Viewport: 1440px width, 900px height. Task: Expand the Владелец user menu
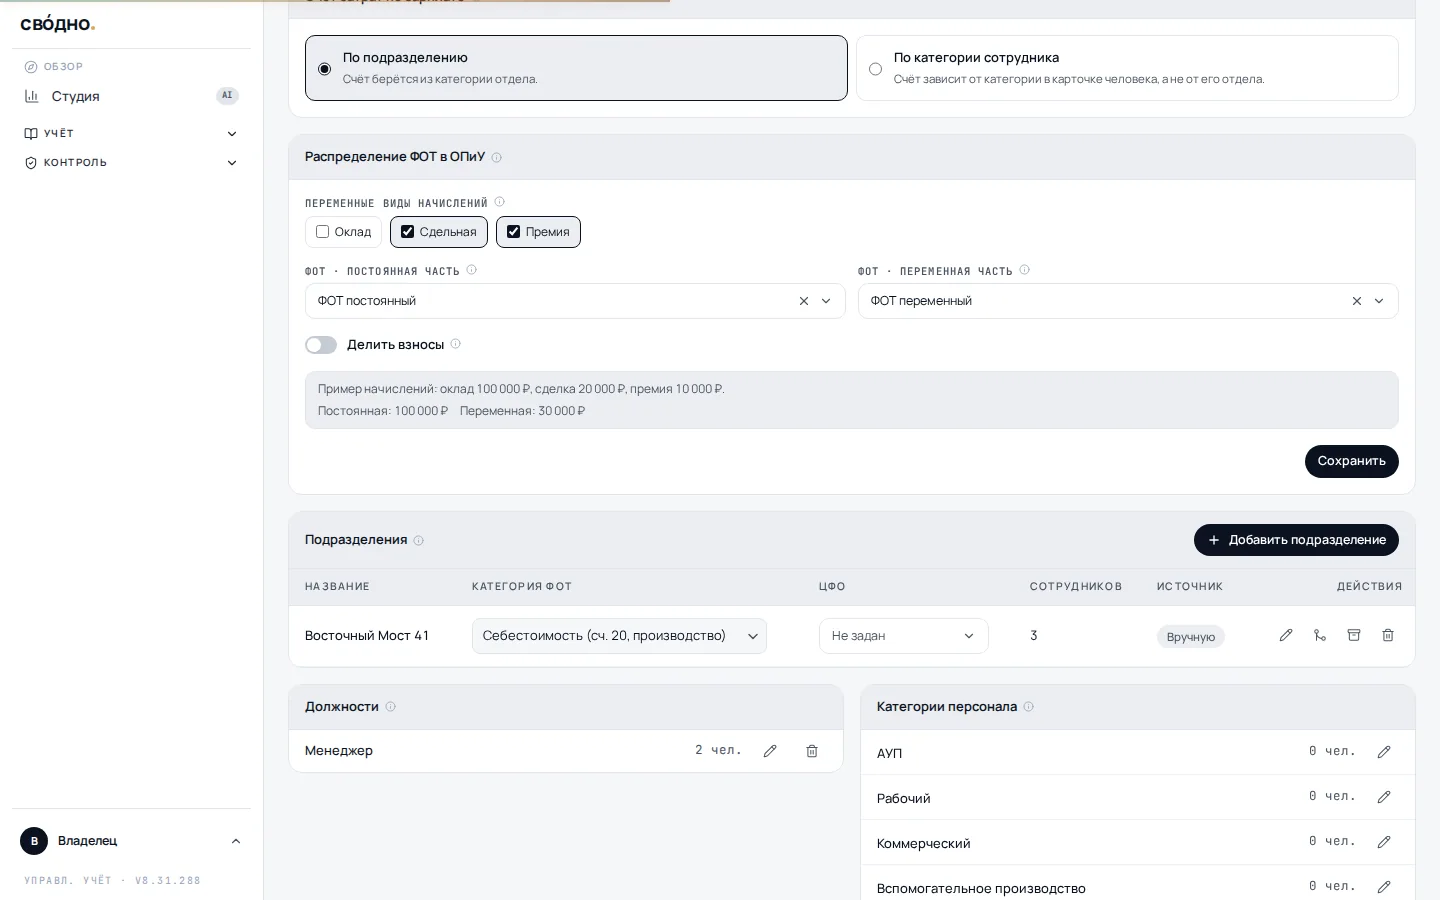click(131, 841)
